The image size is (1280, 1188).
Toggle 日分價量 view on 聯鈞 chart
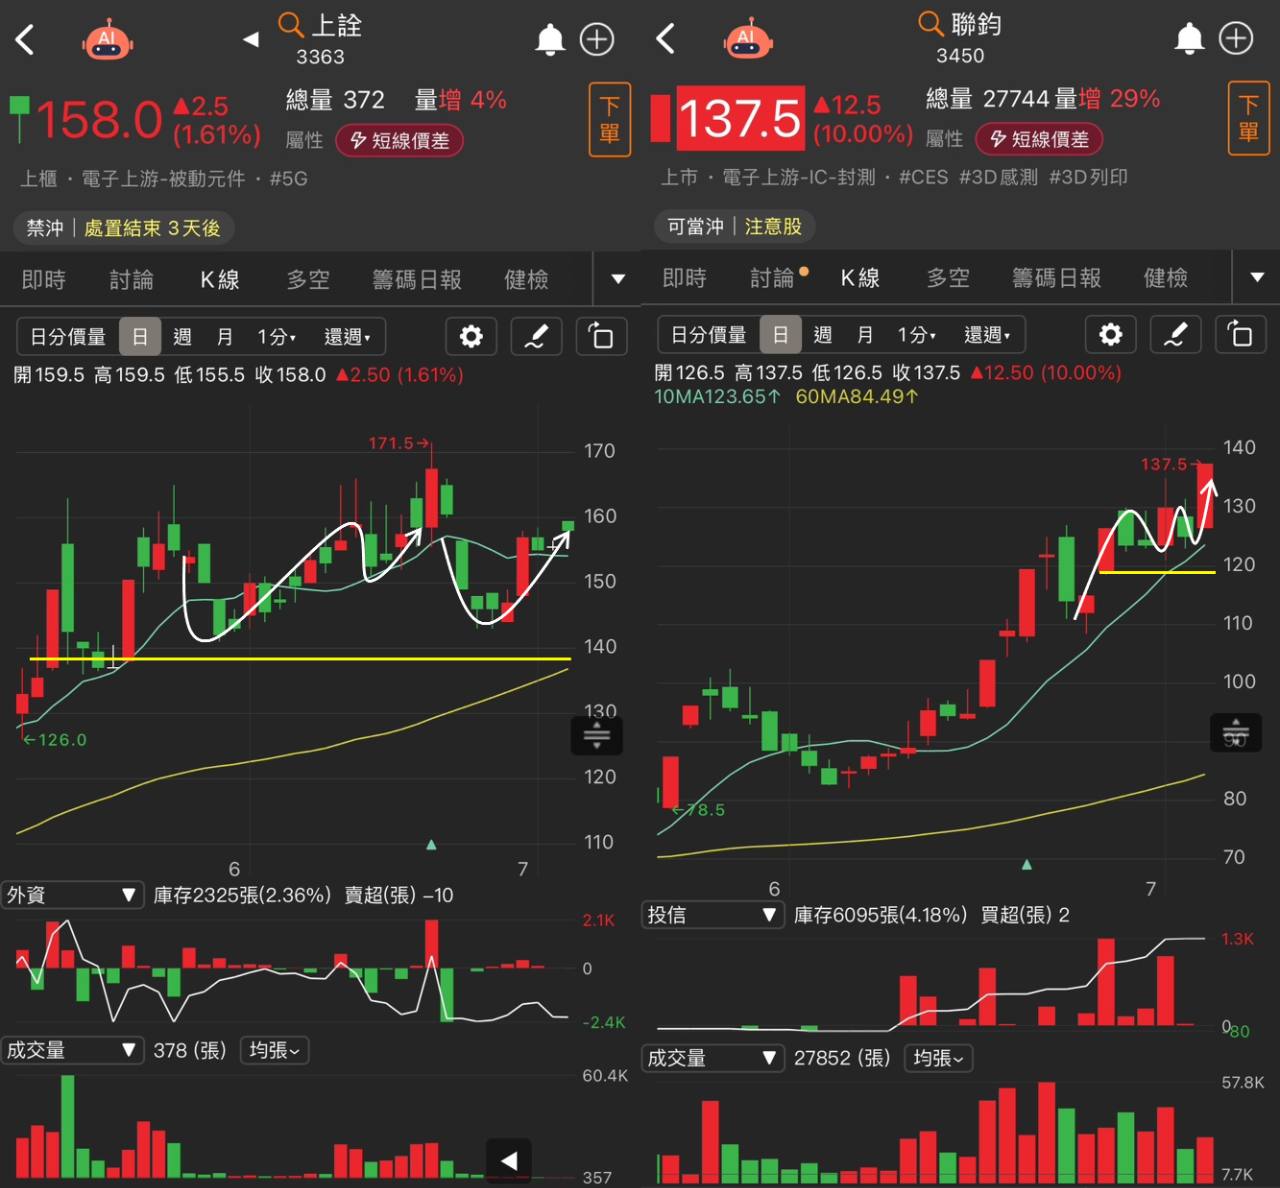[708, 335]
